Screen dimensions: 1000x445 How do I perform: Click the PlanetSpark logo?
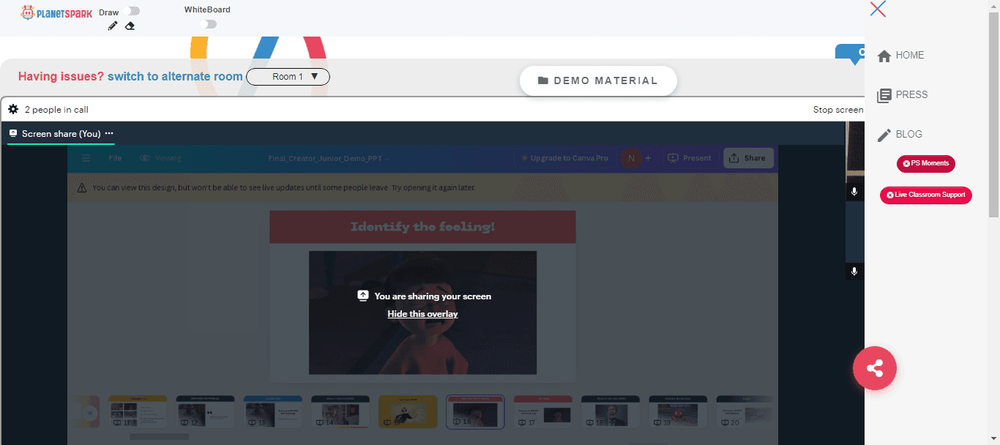point(56,12)
